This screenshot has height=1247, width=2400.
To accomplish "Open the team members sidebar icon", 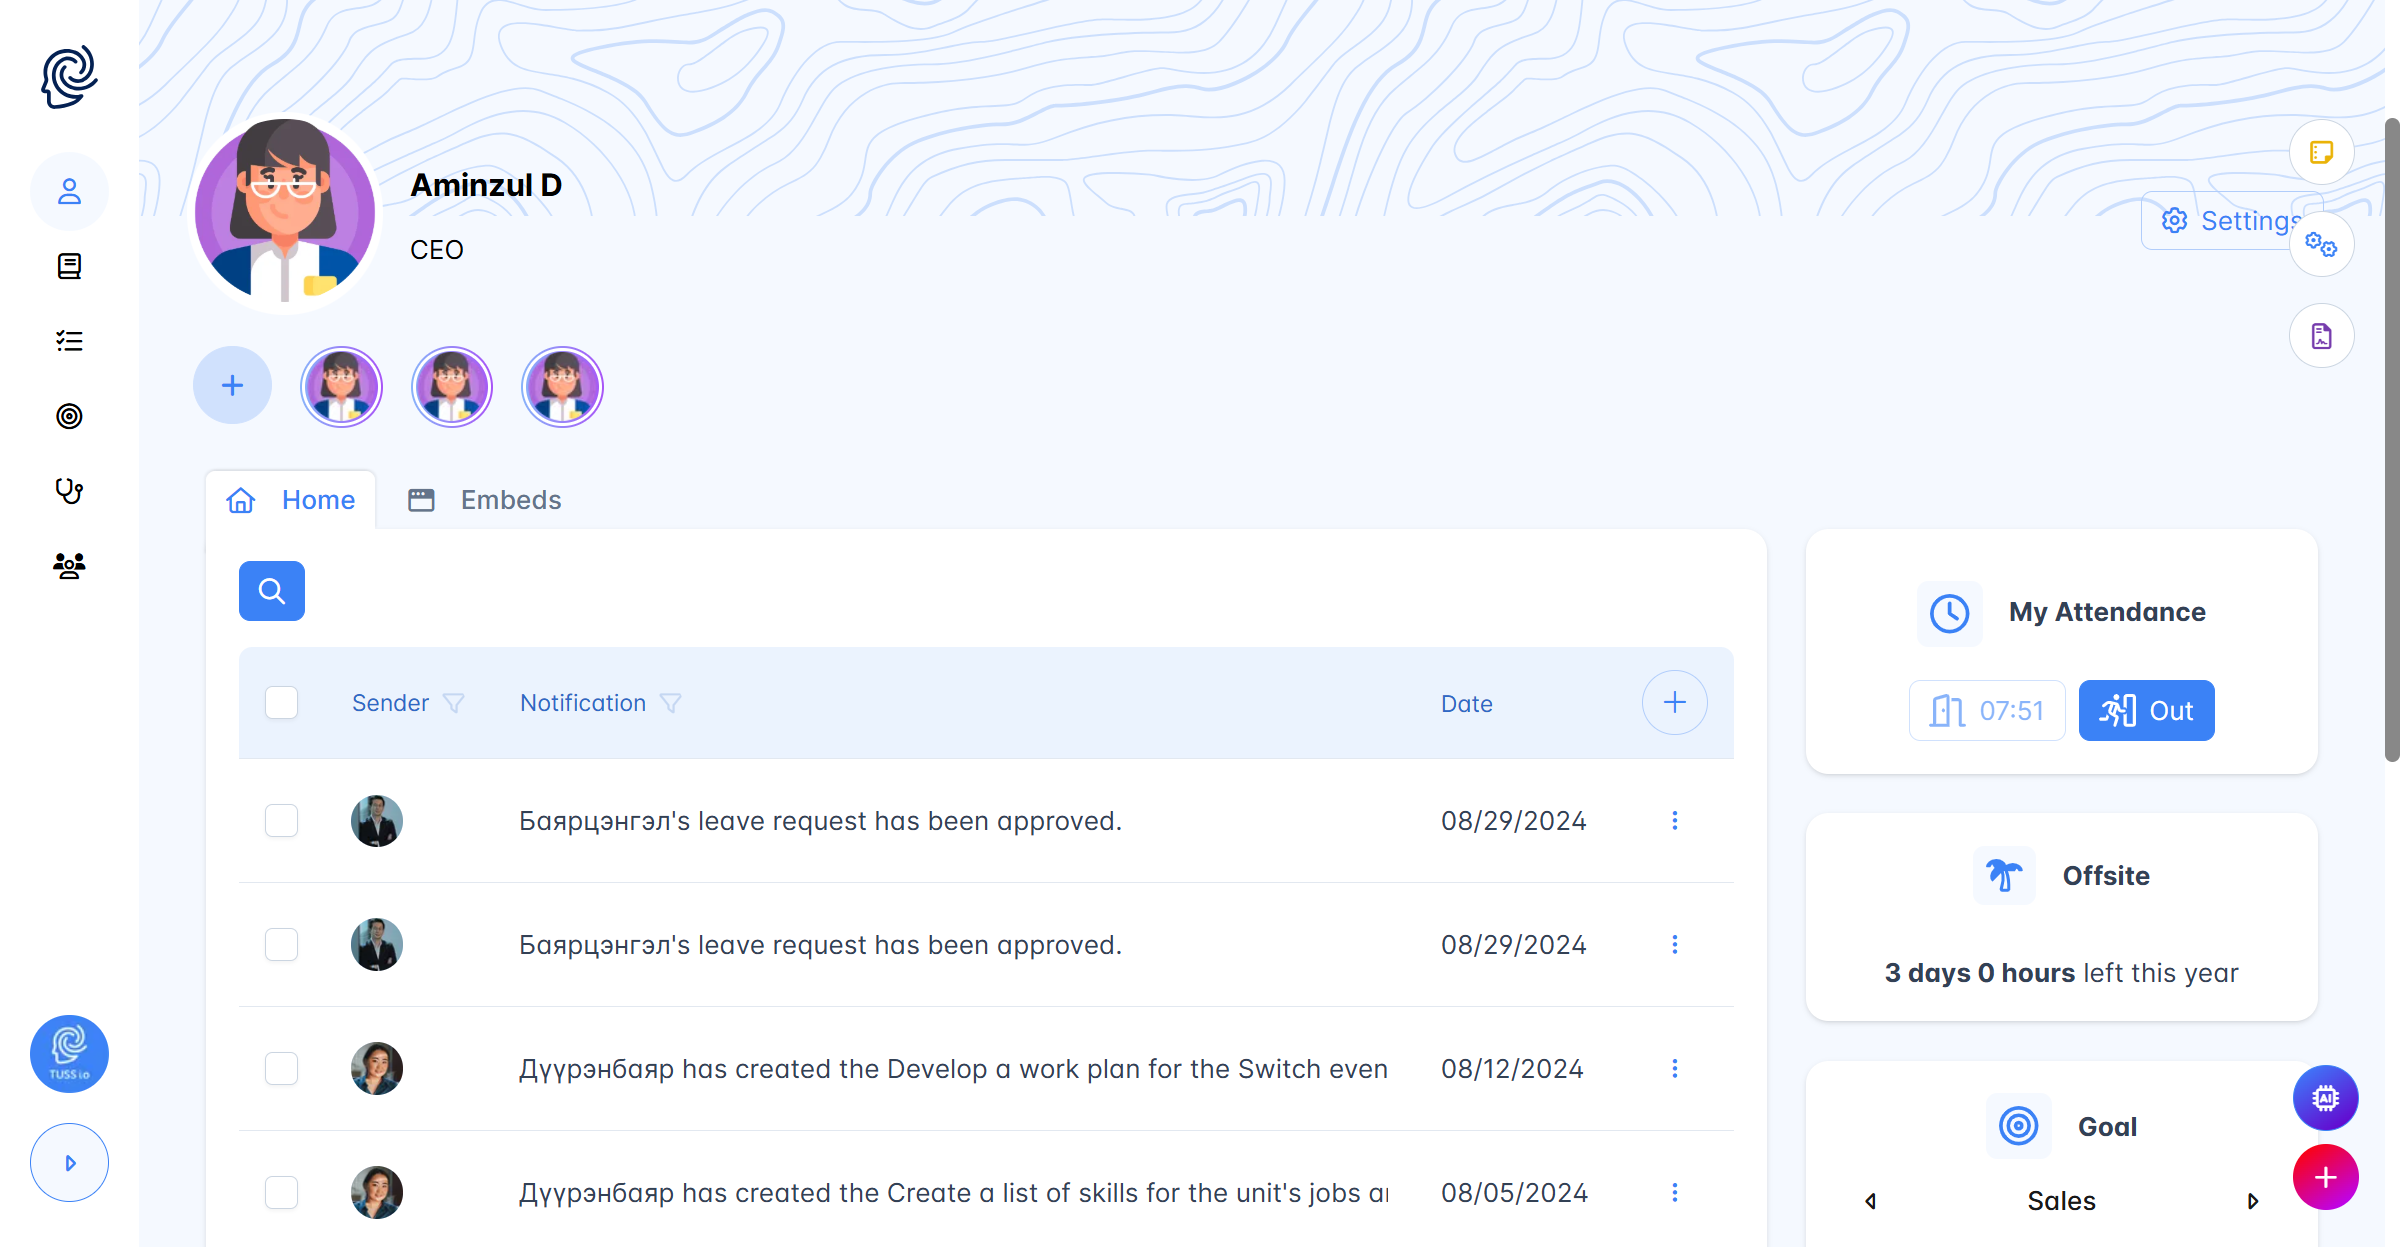I will [x=69, y=566].
